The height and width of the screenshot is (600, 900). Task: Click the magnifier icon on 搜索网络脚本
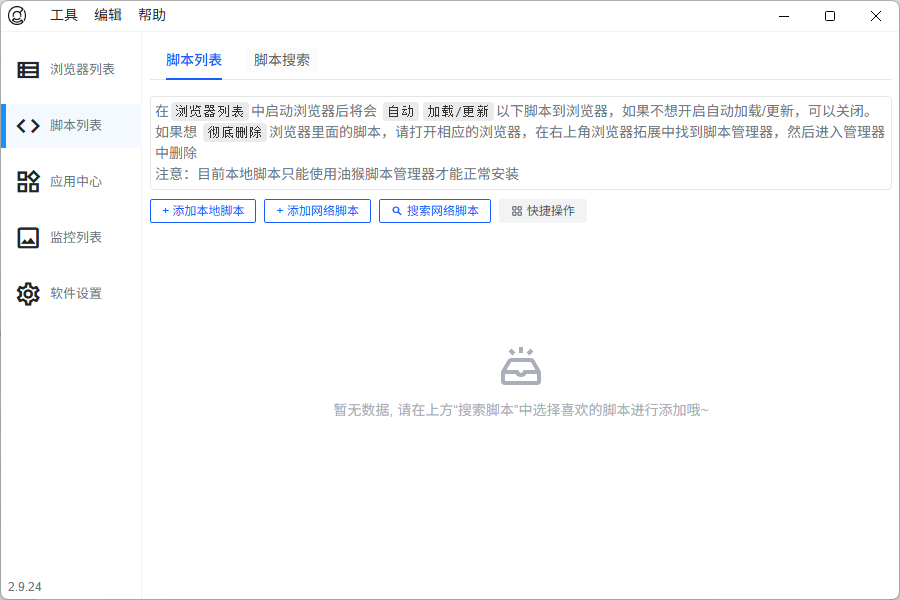(394, 211)
